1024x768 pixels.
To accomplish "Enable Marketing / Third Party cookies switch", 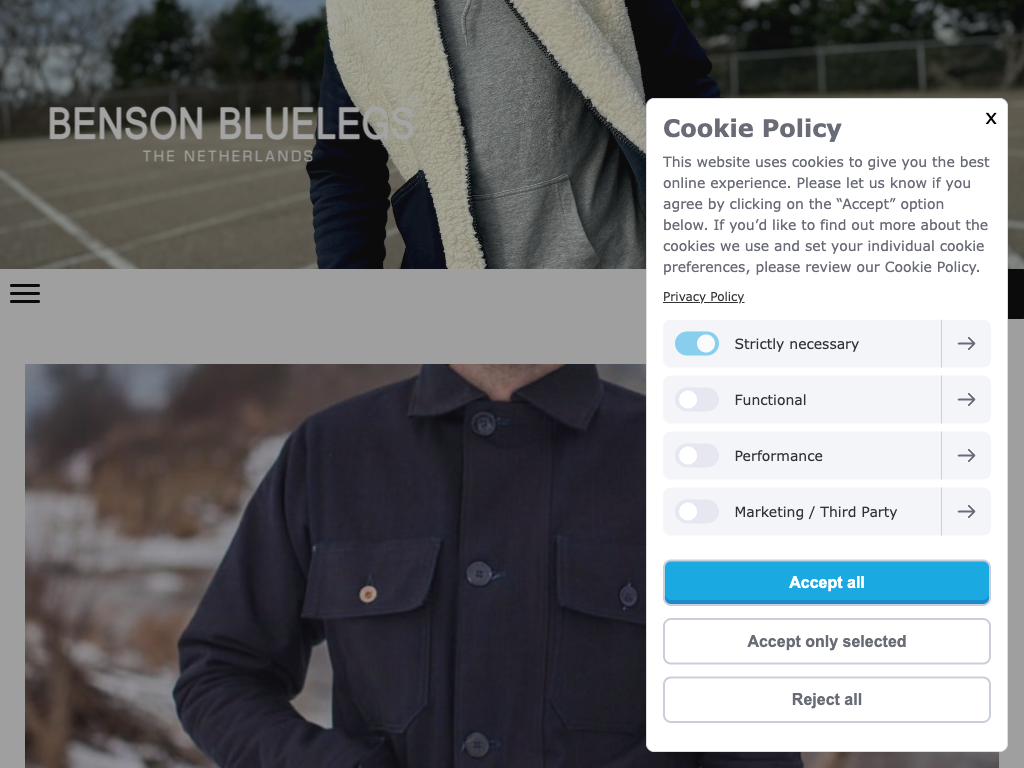I will pos(697,512).
